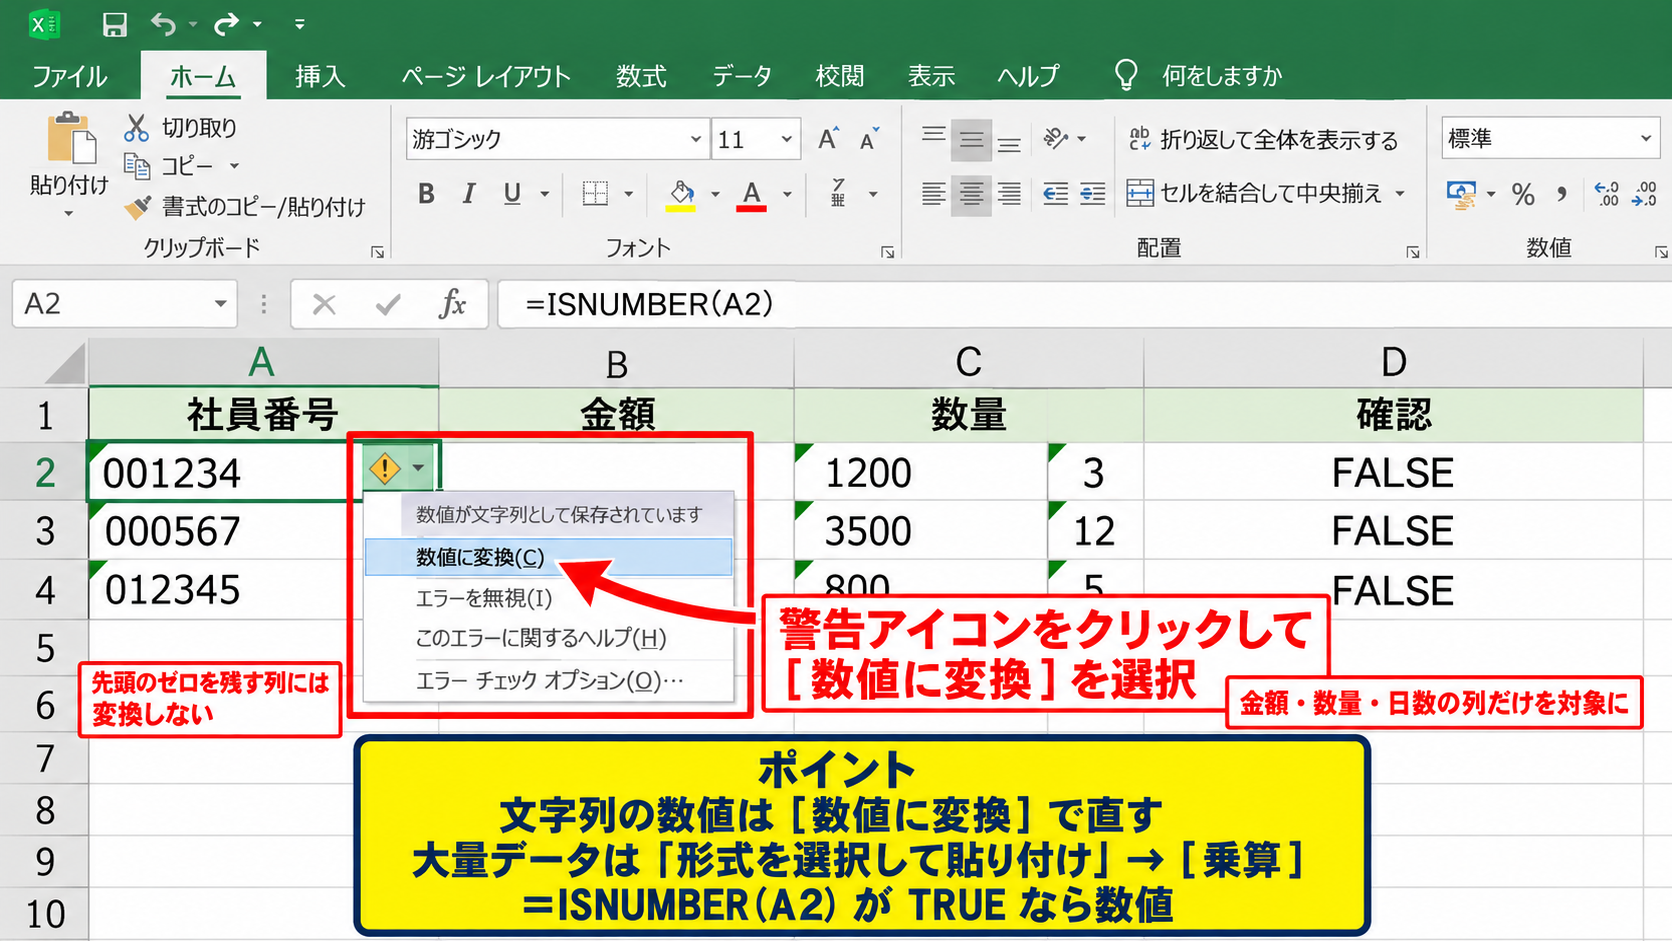Screen dimensions: 1672x941
Task: Click the Cut (切り取り) scissors icon
Action: pyautogui.click(x=137, y=127)
